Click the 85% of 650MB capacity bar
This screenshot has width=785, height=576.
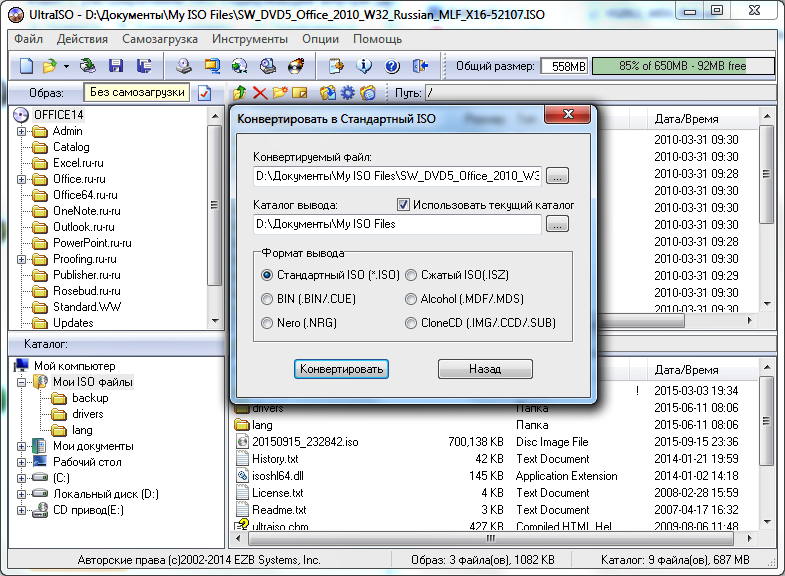[684, 66]
